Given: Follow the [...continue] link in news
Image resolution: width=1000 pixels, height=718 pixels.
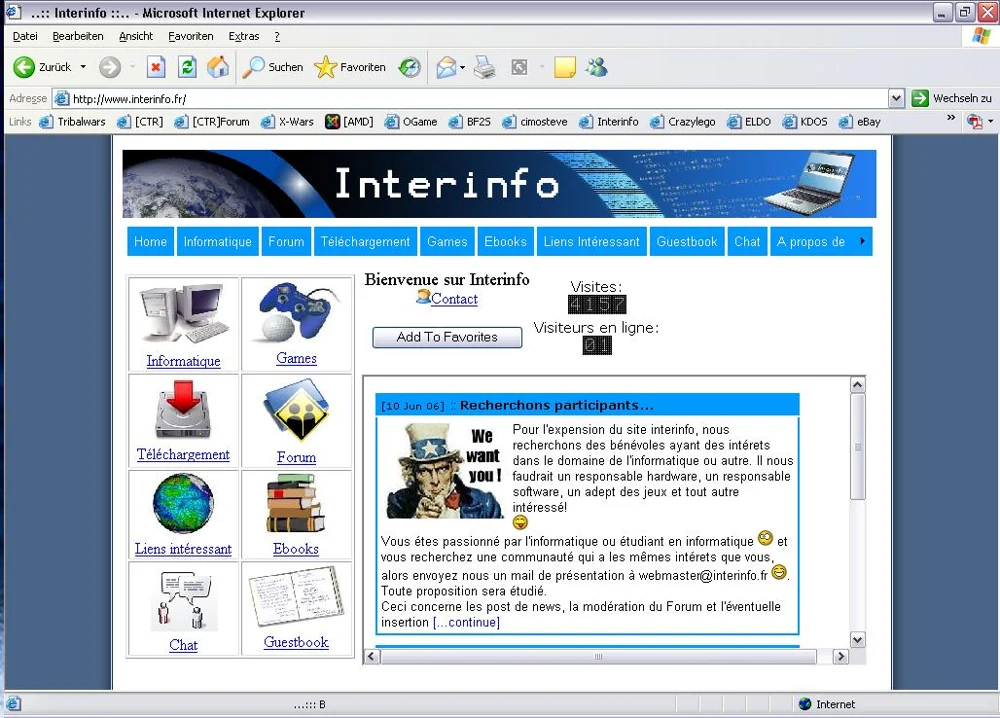Looking at the screenshot, I should coord(466,622).
